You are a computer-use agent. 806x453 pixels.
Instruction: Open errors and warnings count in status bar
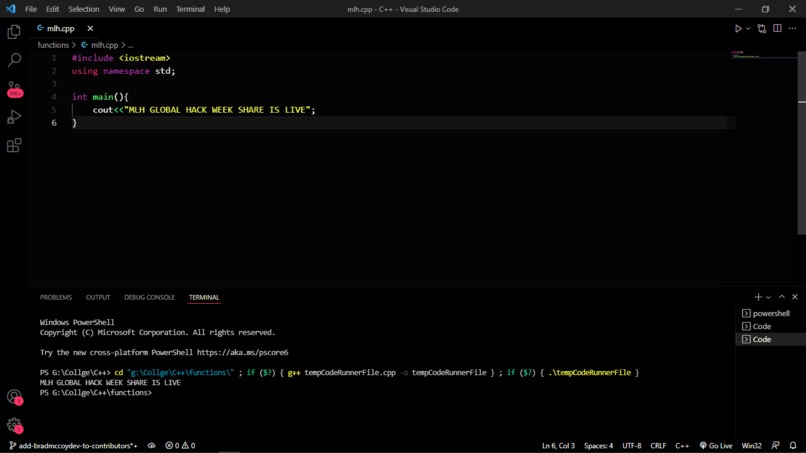pos(180,446)
